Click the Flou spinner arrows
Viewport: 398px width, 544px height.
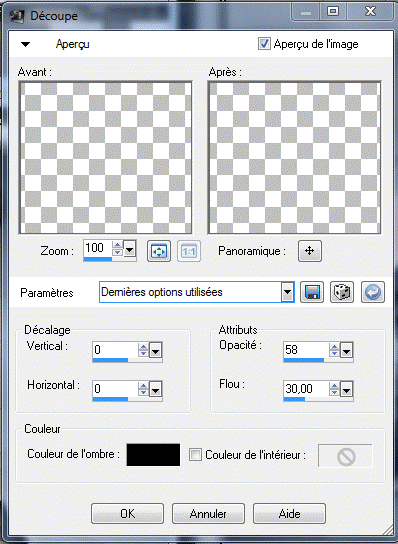pyautogui.click(x=334, y=389)
